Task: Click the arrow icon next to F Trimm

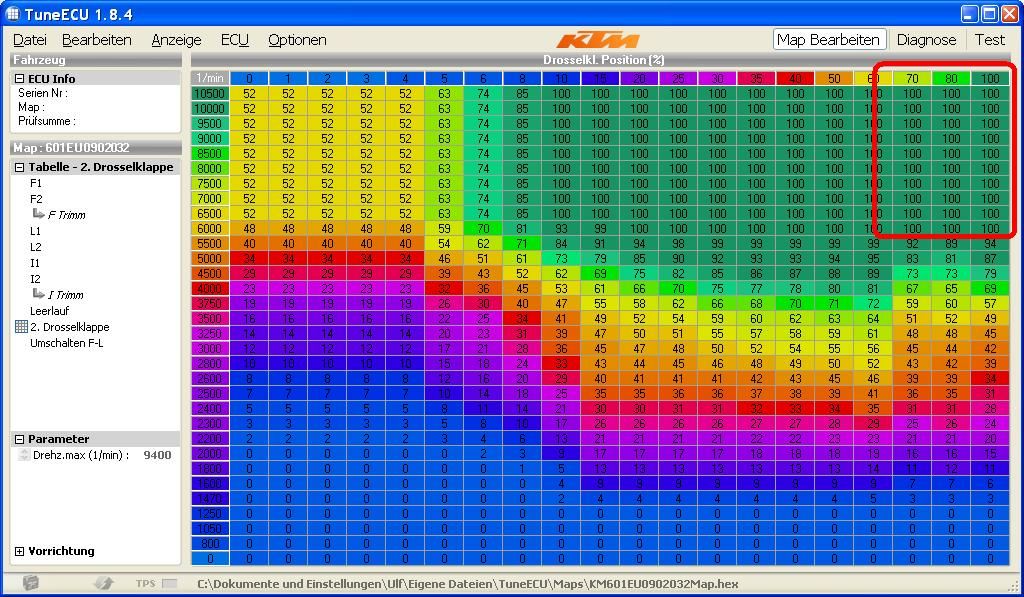Action: point(38,215)
